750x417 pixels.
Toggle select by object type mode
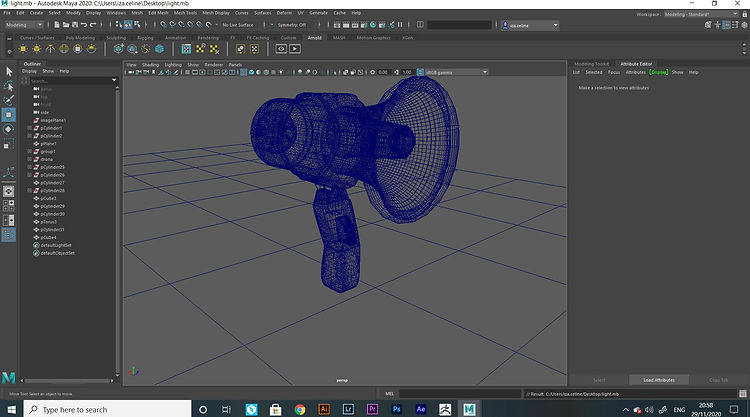pyautogui.click(x=128, y=24)
